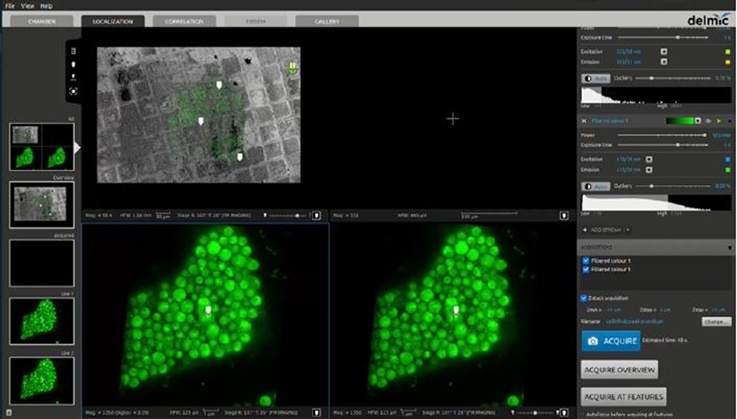Image resolution: width=737 pixels, height=419 pixels.
Task: Disable the Z-stack acquisition checkbox
Action: pyautogui.click(x=583, y=298)
